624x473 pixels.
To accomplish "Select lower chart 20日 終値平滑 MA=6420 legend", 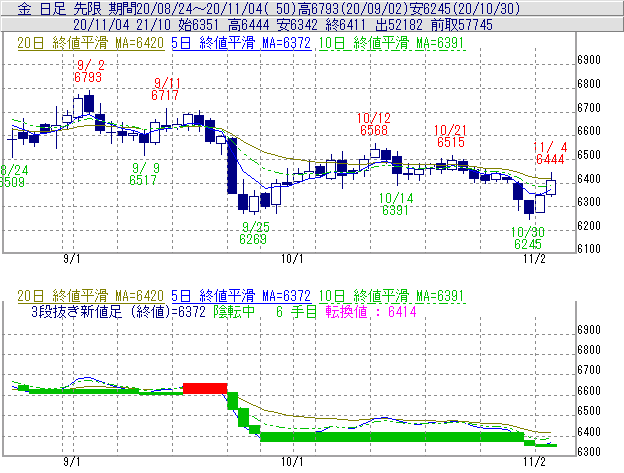I will [x=91, y=296].
